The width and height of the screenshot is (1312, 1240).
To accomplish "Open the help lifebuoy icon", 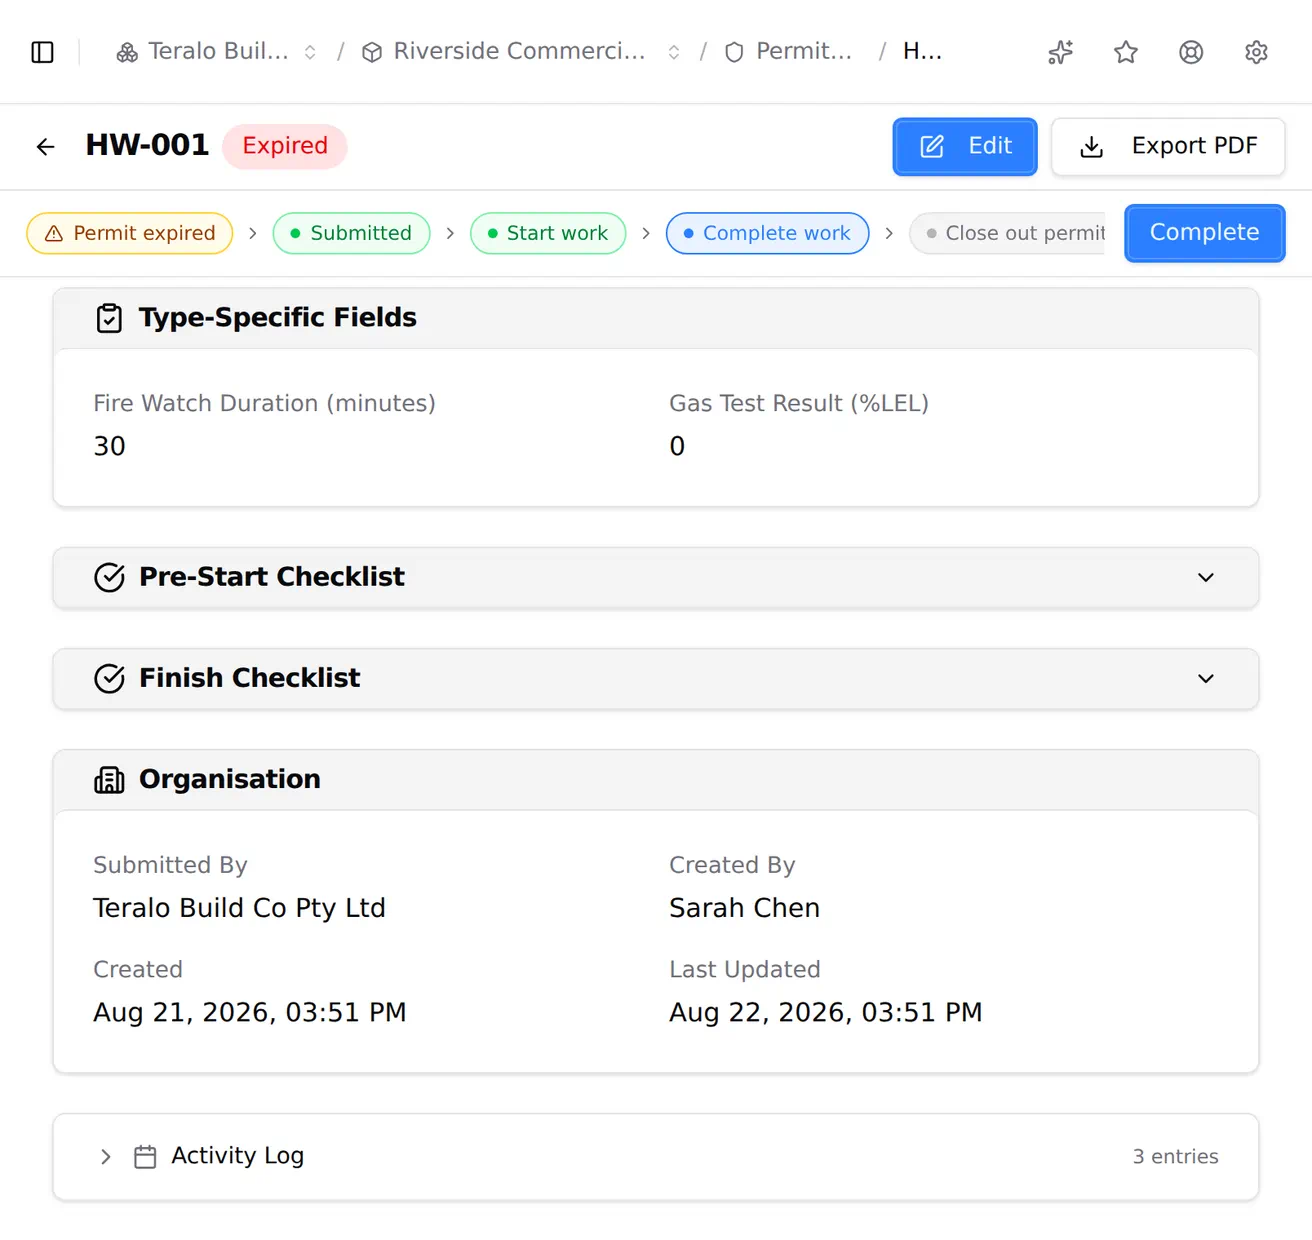I will [x=1191, y=52].
